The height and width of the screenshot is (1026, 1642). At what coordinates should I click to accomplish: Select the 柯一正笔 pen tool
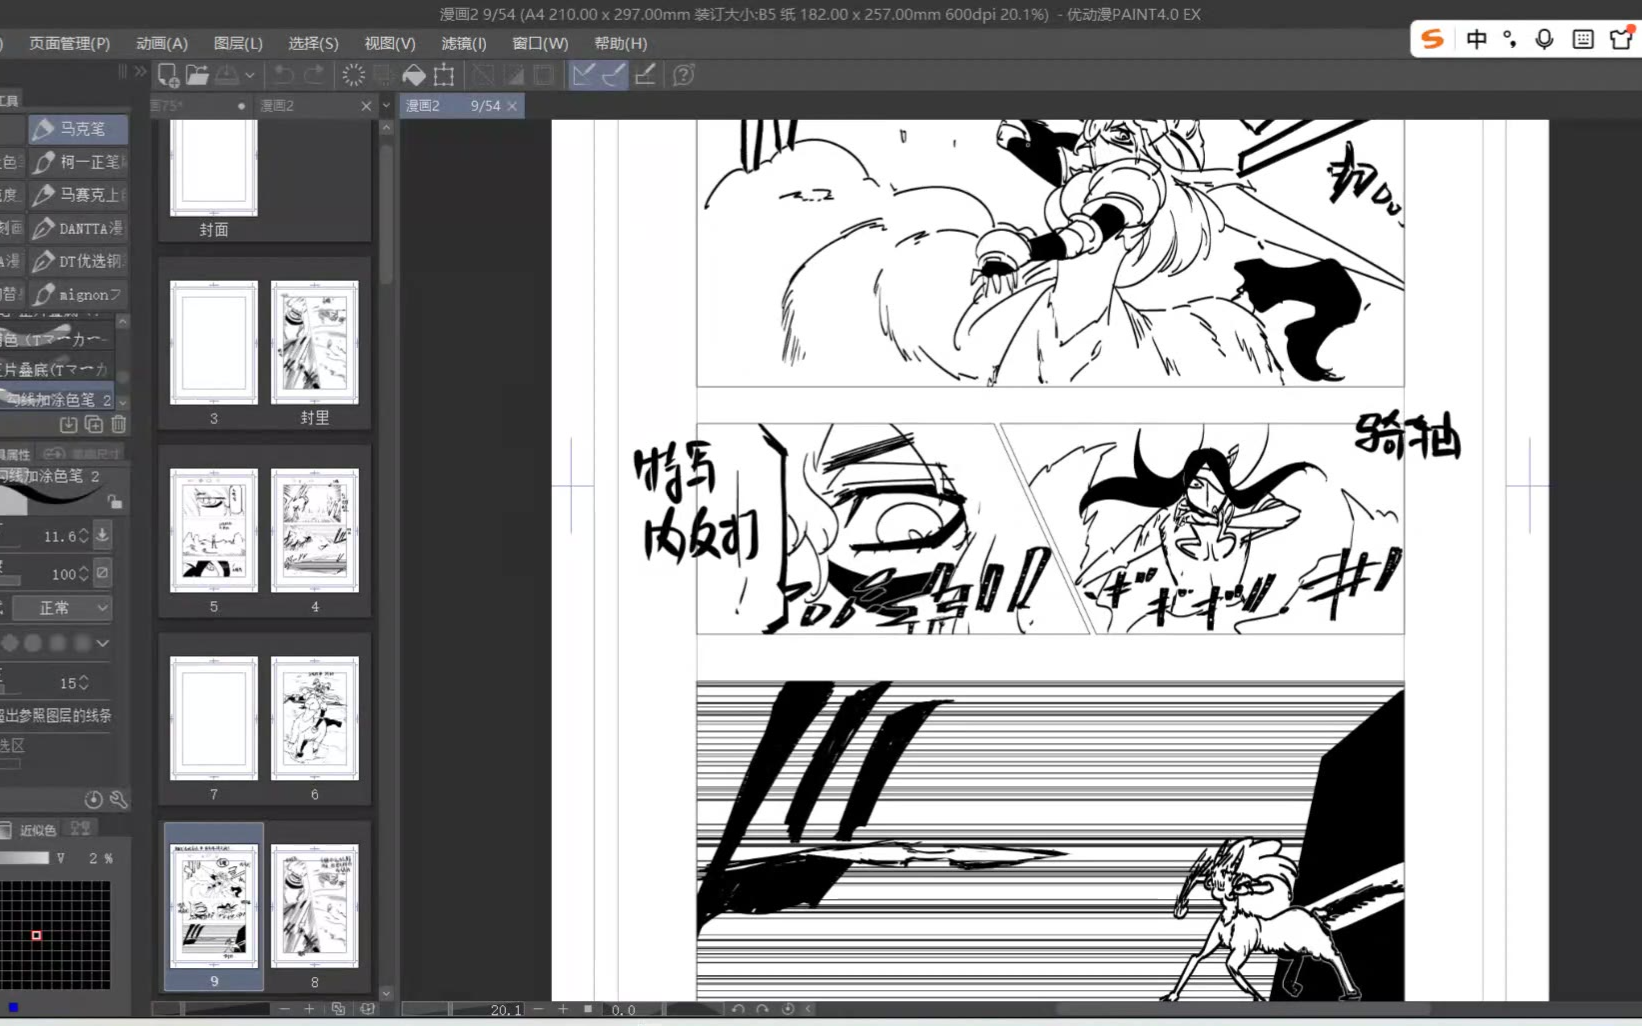pos(78,162)
